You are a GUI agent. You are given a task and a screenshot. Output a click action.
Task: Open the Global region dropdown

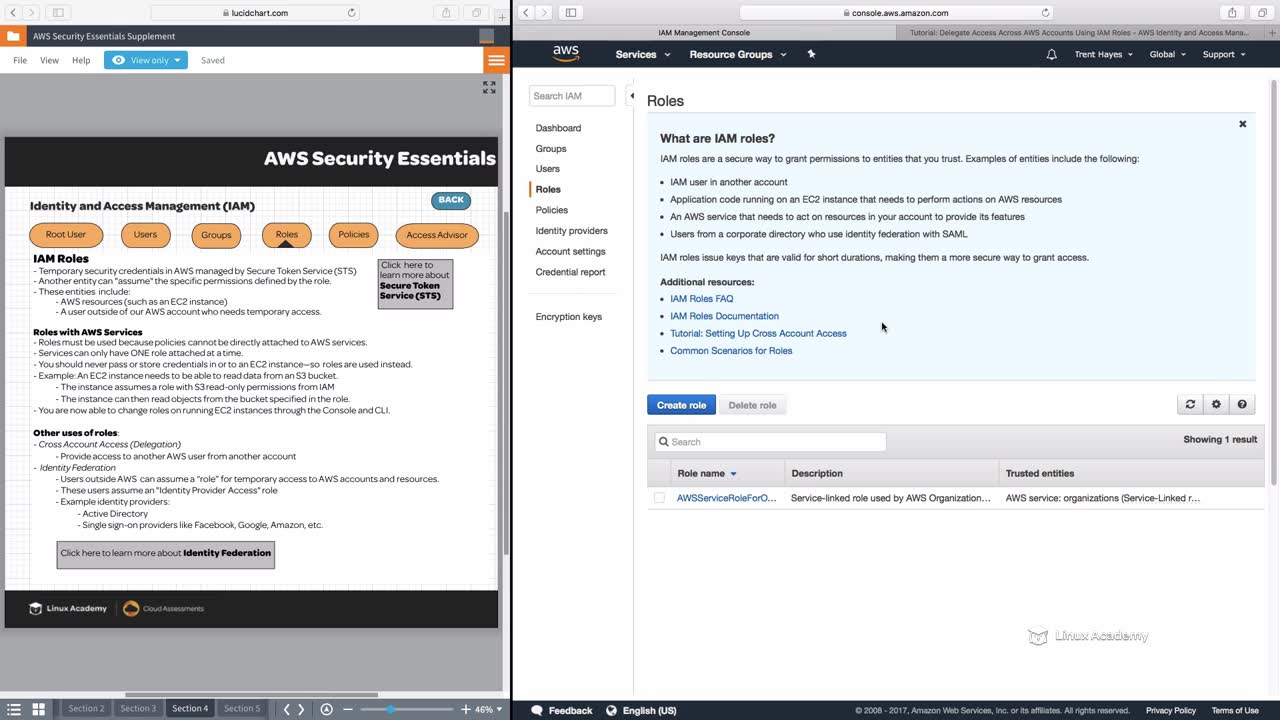pos(1168,54)
